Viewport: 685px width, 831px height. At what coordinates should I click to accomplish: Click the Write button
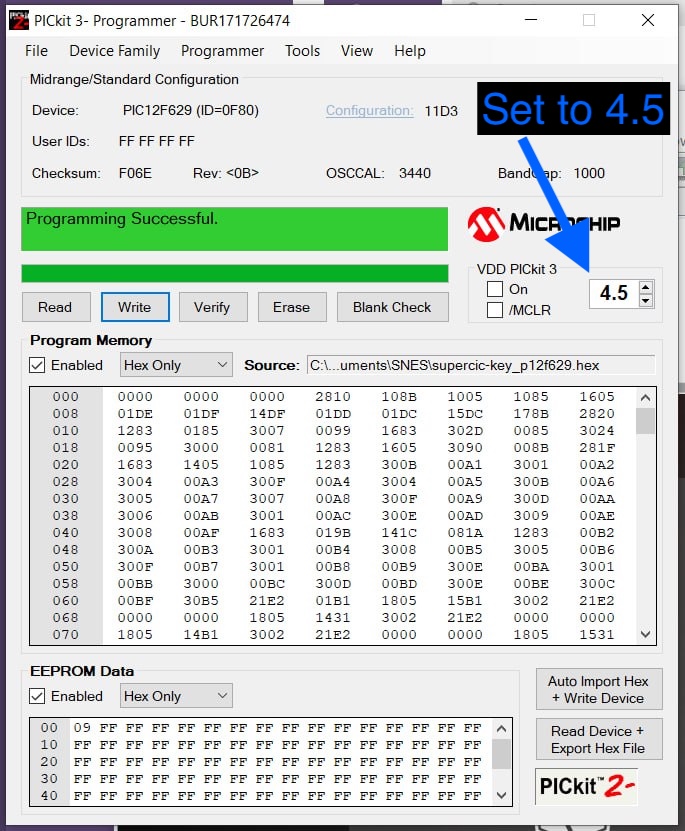click(x=135, y=307)
